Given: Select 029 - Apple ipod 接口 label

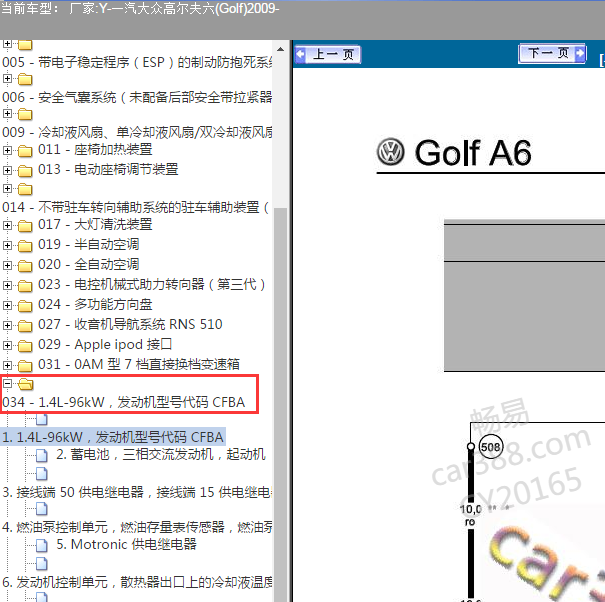Looking at the screenshot, I should pyautogui.click(x=105, y=345).
